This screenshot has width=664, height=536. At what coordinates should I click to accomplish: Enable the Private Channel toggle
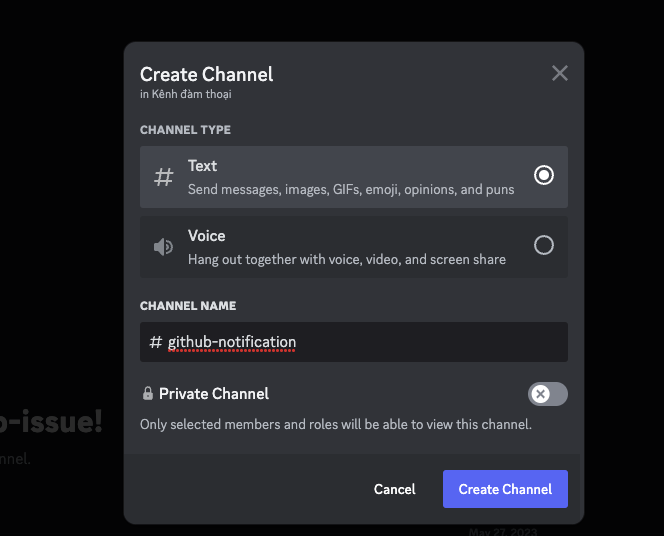click(x=548, y=394)
